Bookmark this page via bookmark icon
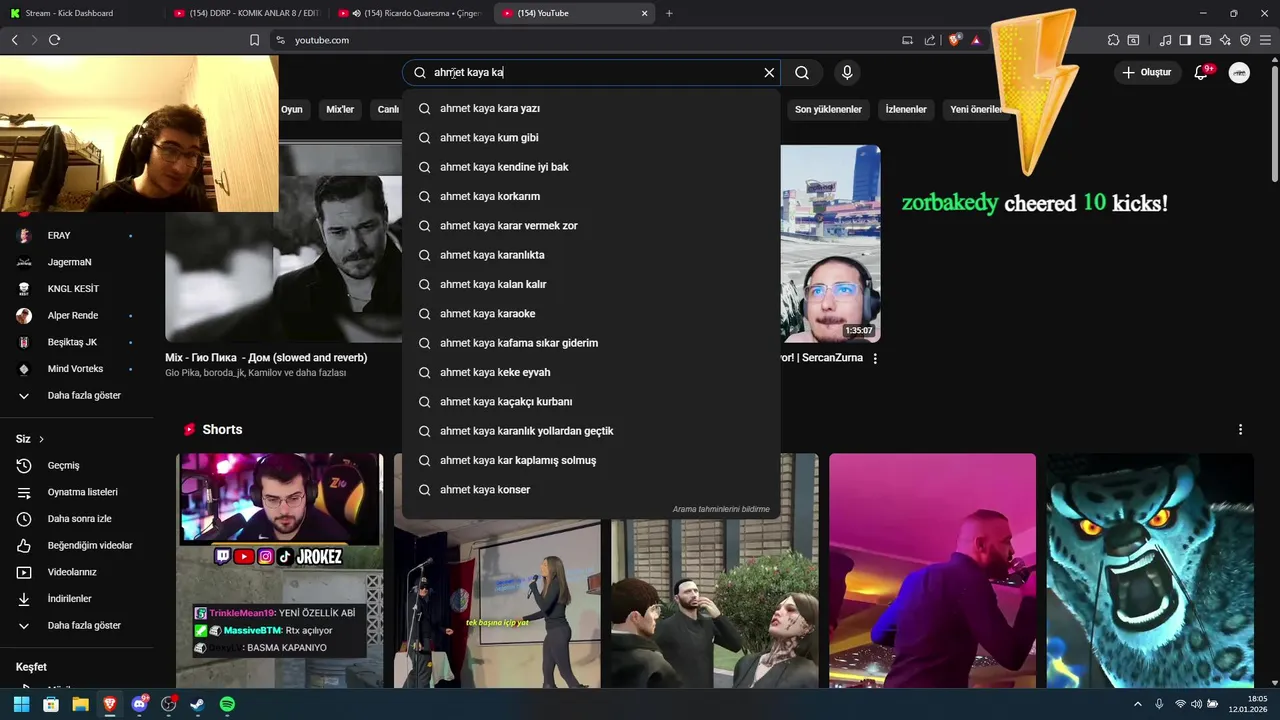Image resolution: width=1280 pixels, height=720 pixels. [254, 40]
